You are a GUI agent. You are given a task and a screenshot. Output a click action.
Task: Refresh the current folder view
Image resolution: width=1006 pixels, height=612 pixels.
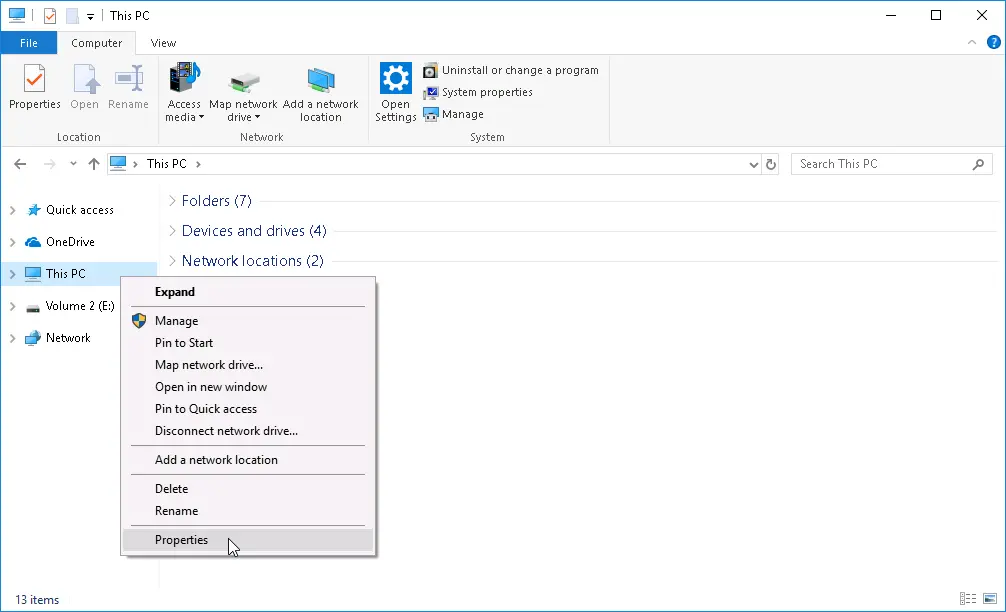770,163
